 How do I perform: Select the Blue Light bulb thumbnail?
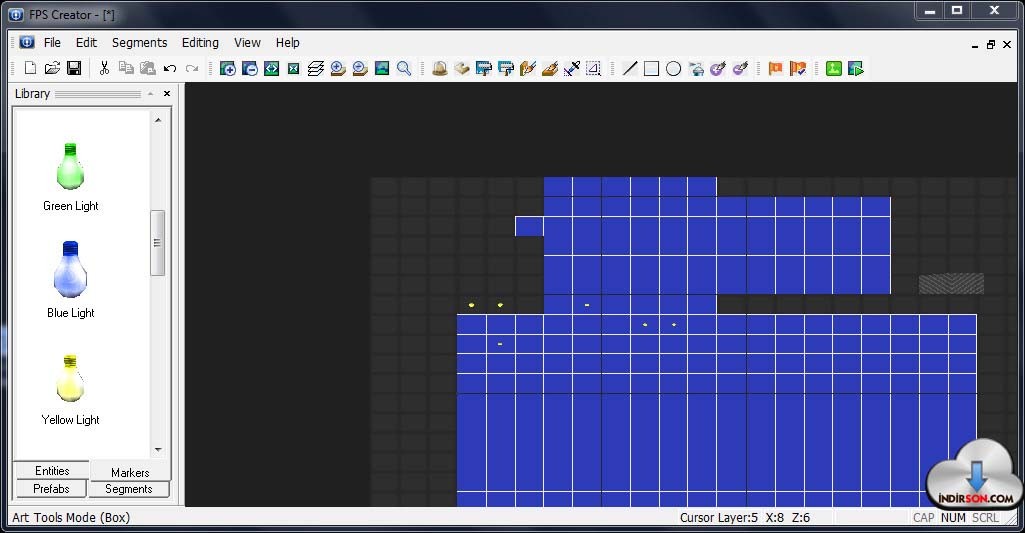pyautogui.click(x=70, y=269)
